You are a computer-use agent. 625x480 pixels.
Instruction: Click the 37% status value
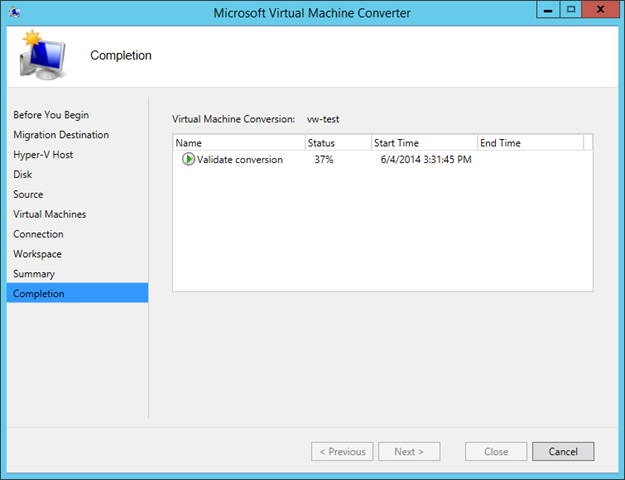tap(324, 159)
